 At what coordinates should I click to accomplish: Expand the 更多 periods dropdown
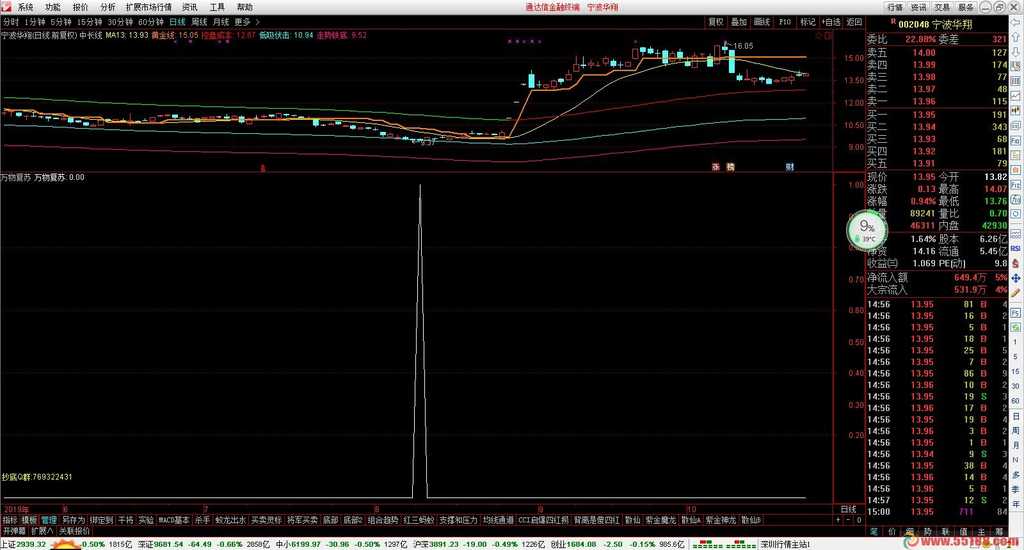point(246,22)
